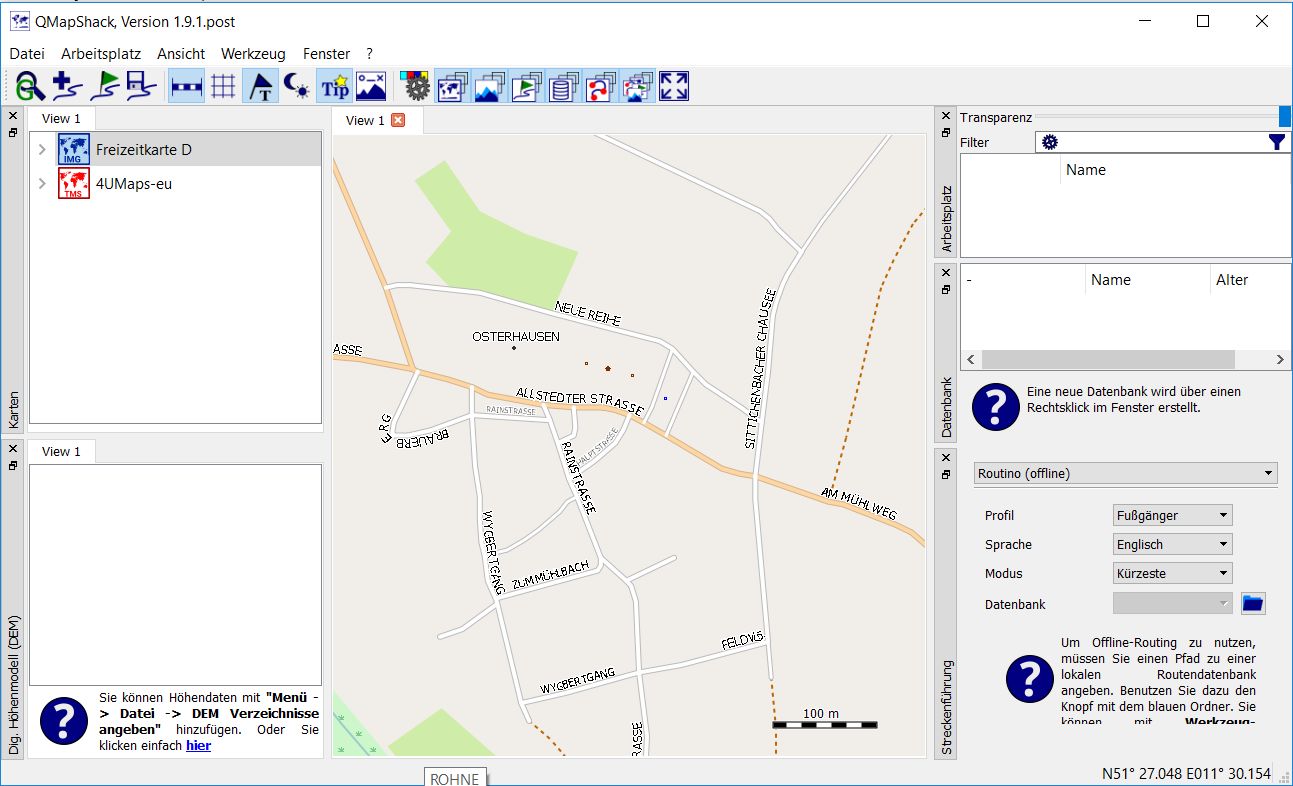The image size is (1293, 786).
Task: Click Name column header in database list
Action: coord(1148,280)
